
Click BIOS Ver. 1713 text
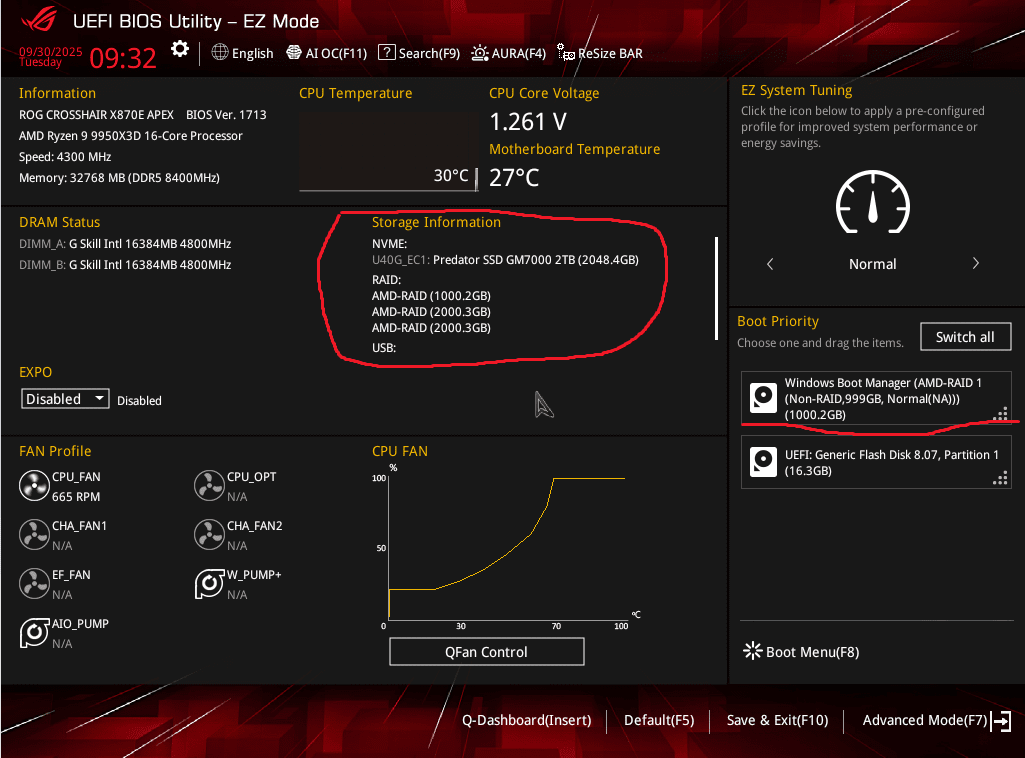(x=226, y=114)
